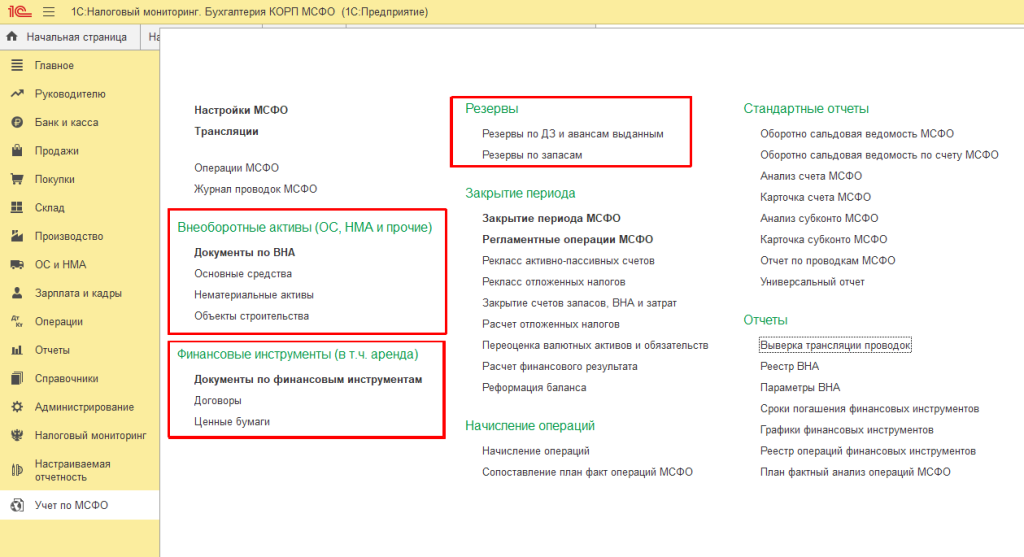This screenshot has height=557, width=1024.
Task: Click the truck icon for ОС и НМА
Action: coord(16,265)
